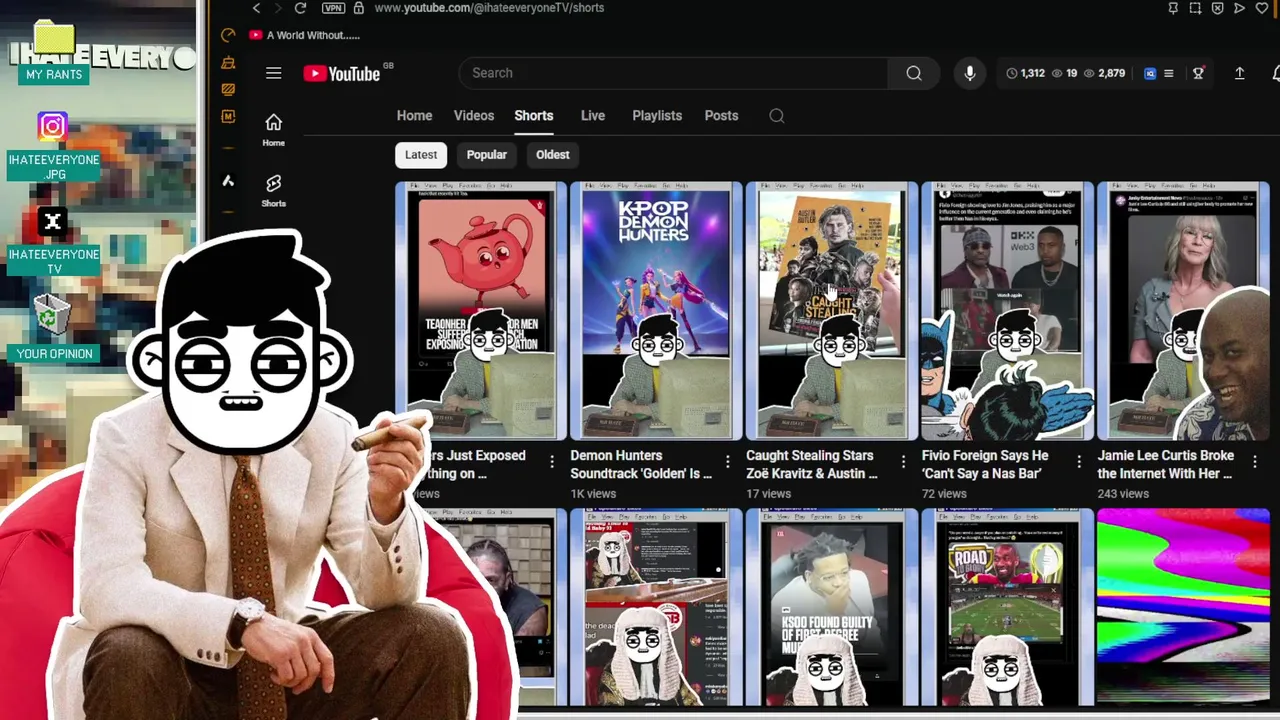The height and width of the screenshot is (720, 1280).
Task: Open three-dot menu for Caught Stealing Short
Action: click(x=903, y=461)
